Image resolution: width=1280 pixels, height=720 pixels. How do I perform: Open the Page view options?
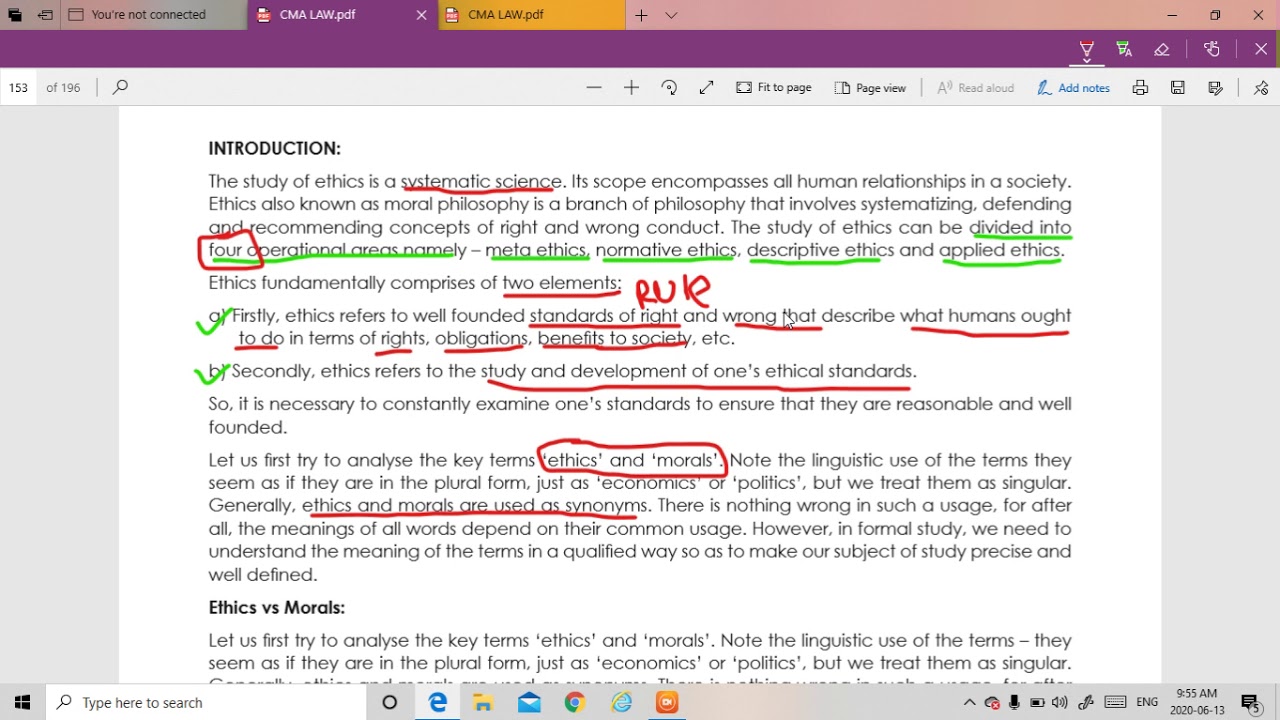pos(870,87)
